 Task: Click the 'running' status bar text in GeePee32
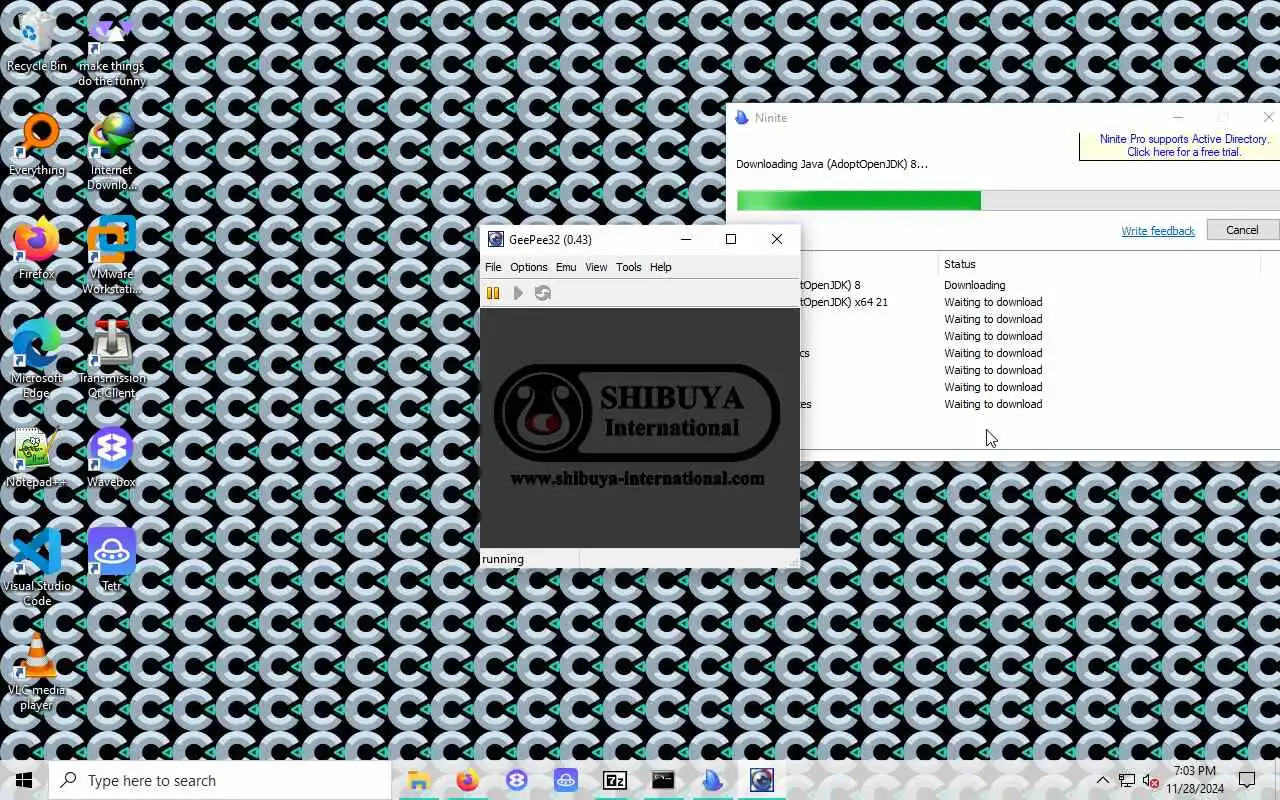point(503,559)
